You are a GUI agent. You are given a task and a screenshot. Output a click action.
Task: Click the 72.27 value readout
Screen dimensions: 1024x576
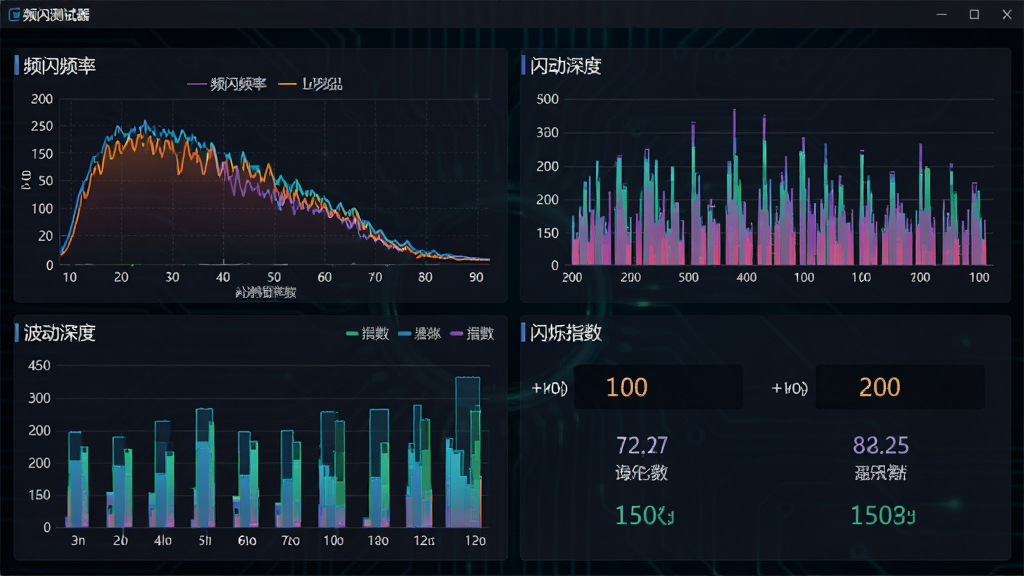(642, 445)
